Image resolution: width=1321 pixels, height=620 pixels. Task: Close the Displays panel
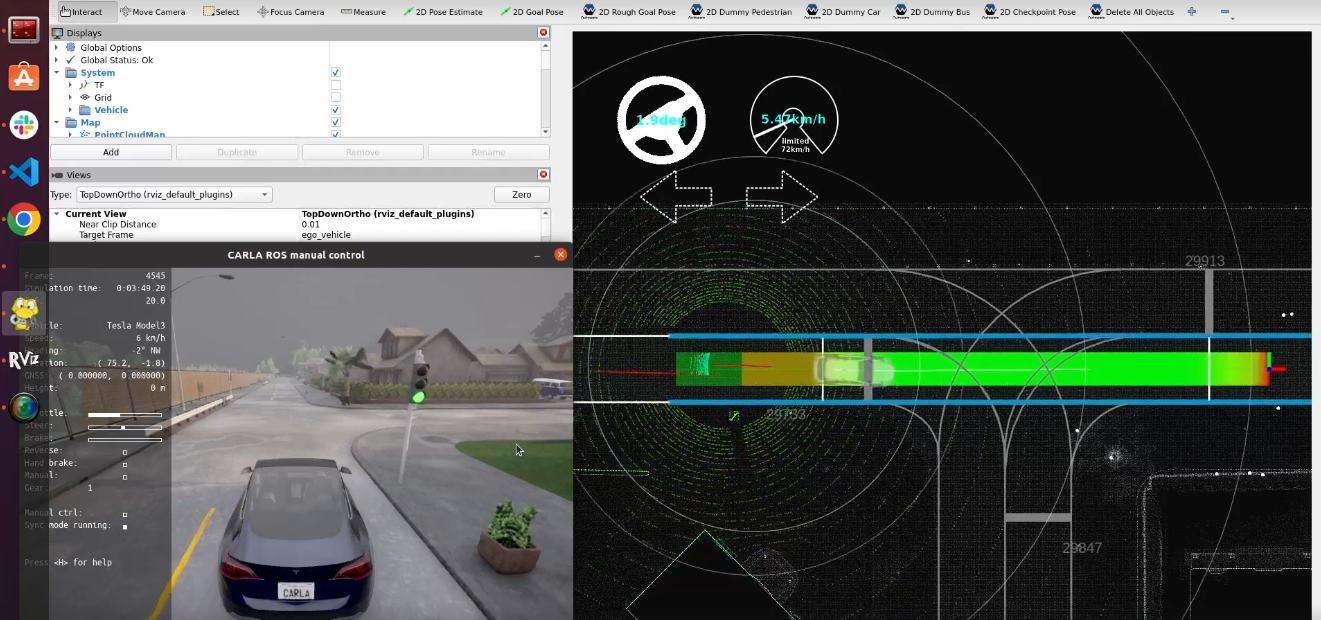(x=543, y=33)
